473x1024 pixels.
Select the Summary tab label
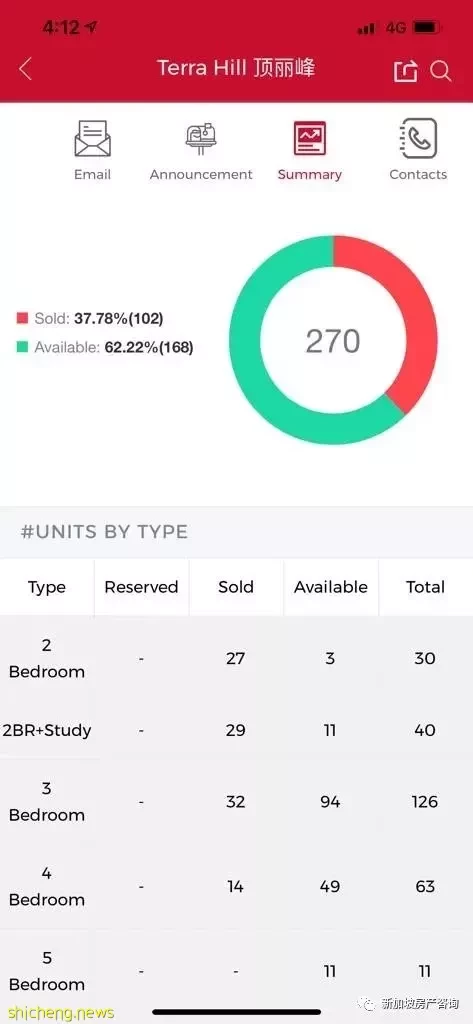pyautogui.click(x=310, y=174)
